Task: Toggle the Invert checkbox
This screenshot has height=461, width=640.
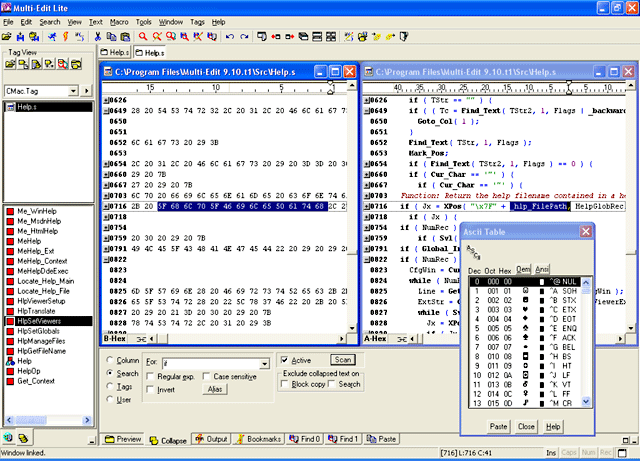Action: pos(150,390)
